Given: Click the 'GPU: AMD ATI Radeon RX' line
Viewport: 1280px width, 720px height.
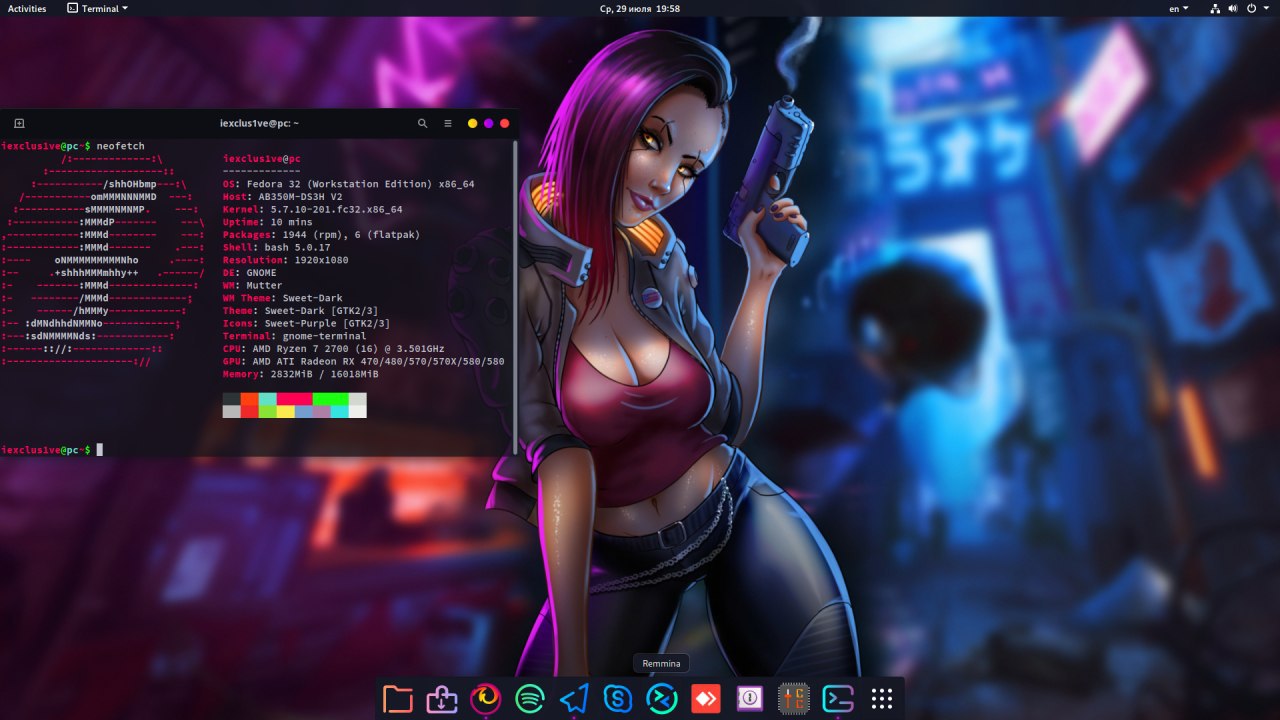Looking at the screenshot, I should pos(363,361).
